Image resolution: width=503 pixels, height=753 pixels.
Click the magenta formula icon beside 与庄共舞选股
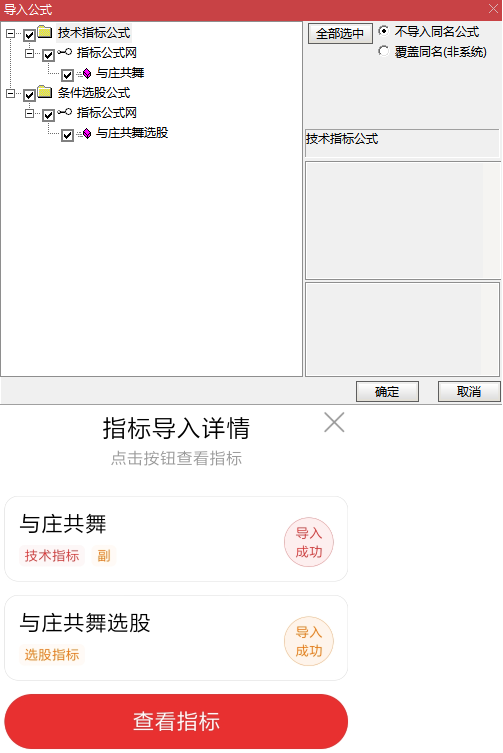click(x=87, y=134)
